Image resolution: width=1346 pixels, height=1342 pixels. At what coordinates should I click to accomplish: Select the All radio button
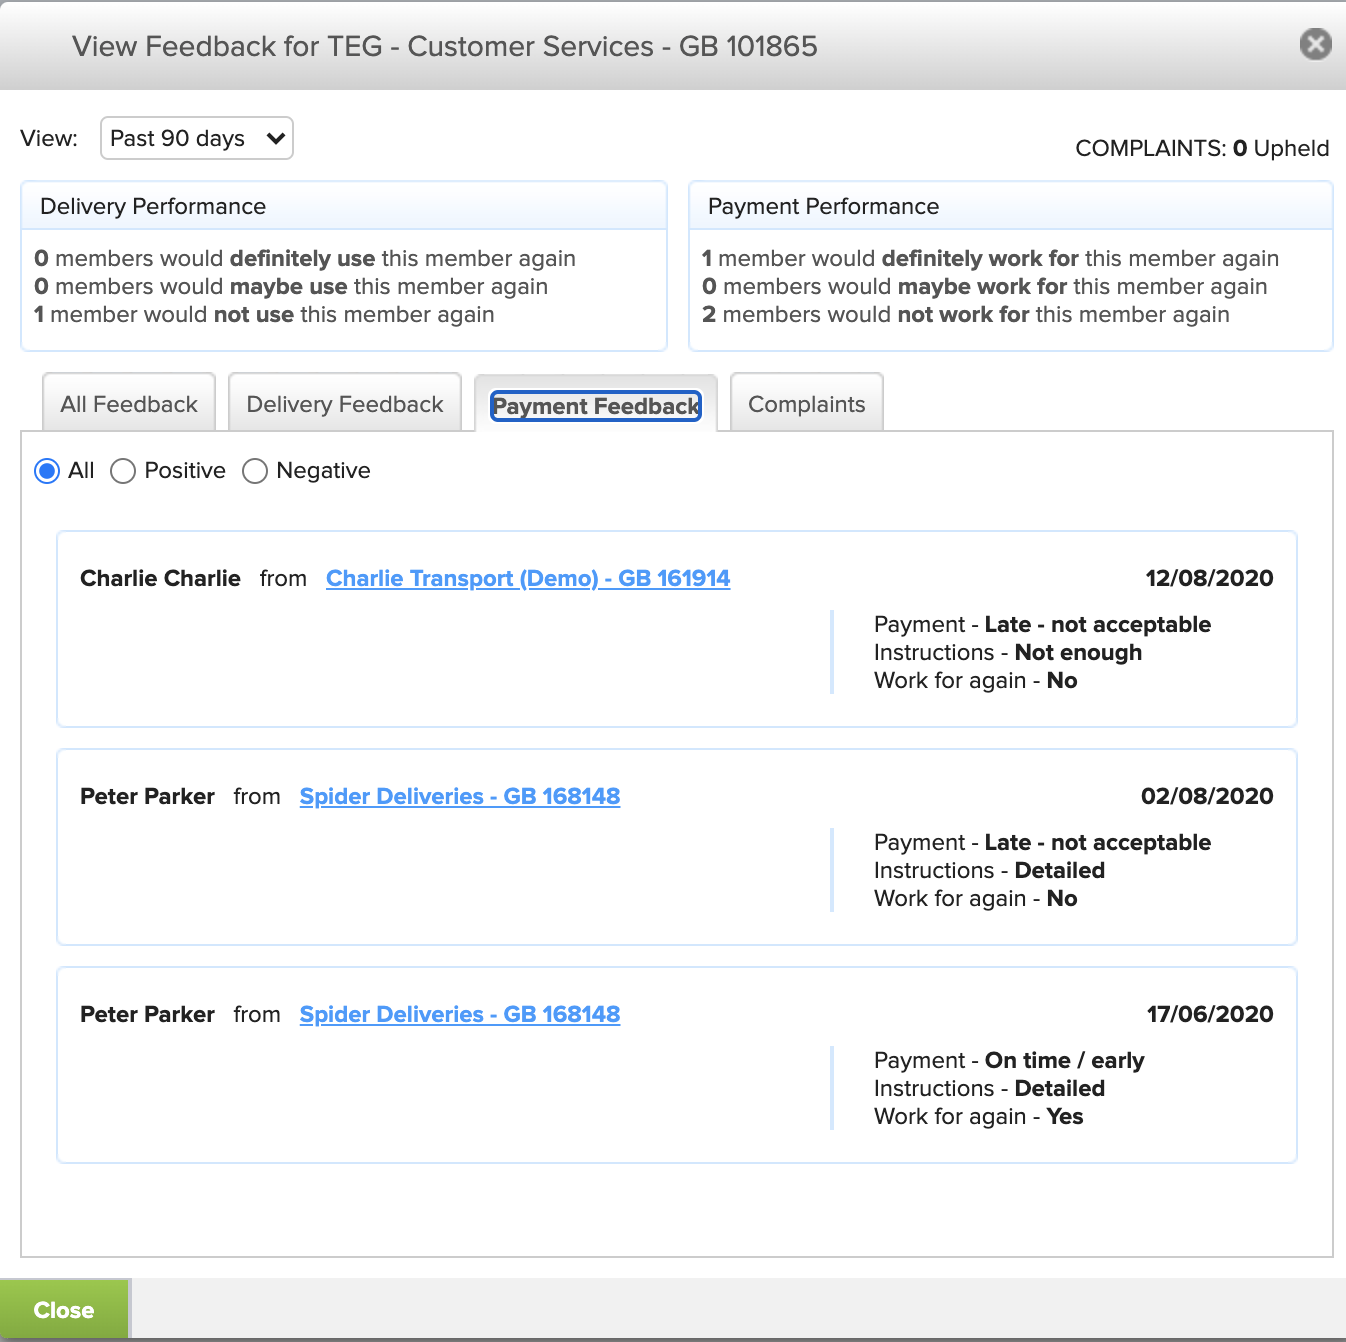pyautogui.click(x=47, y=471)
